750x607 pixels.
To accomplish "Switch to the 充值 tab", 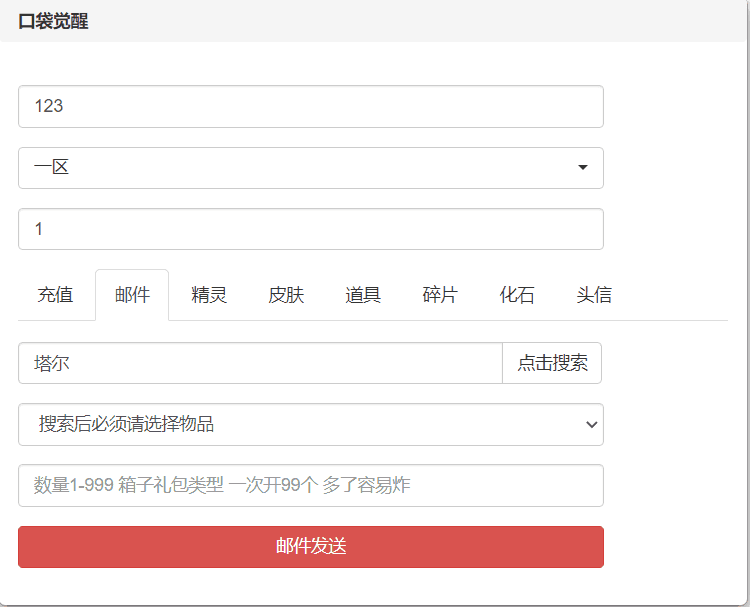I will click(x=55, y=295).
